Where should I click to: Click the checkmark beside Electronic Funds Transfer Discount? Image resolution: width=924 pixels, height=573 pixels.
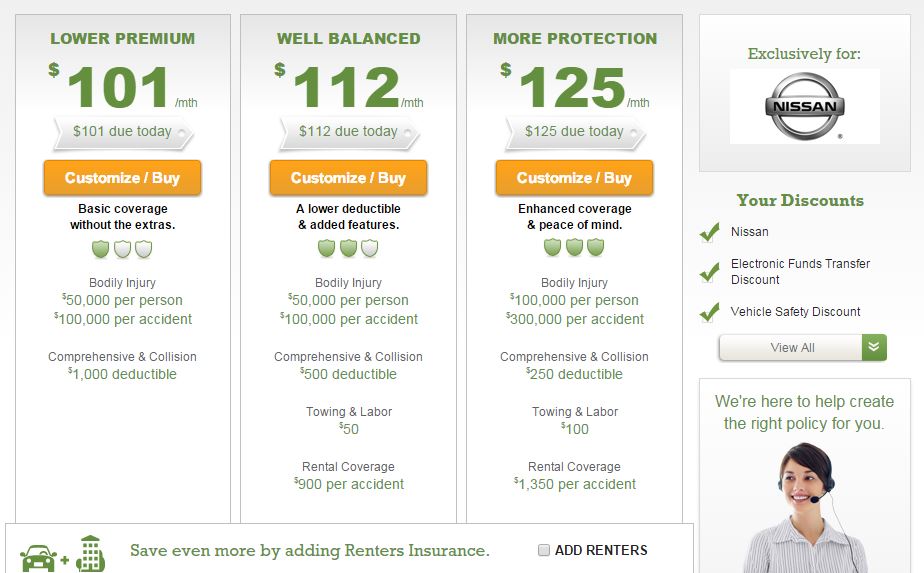tap(710, 272)
